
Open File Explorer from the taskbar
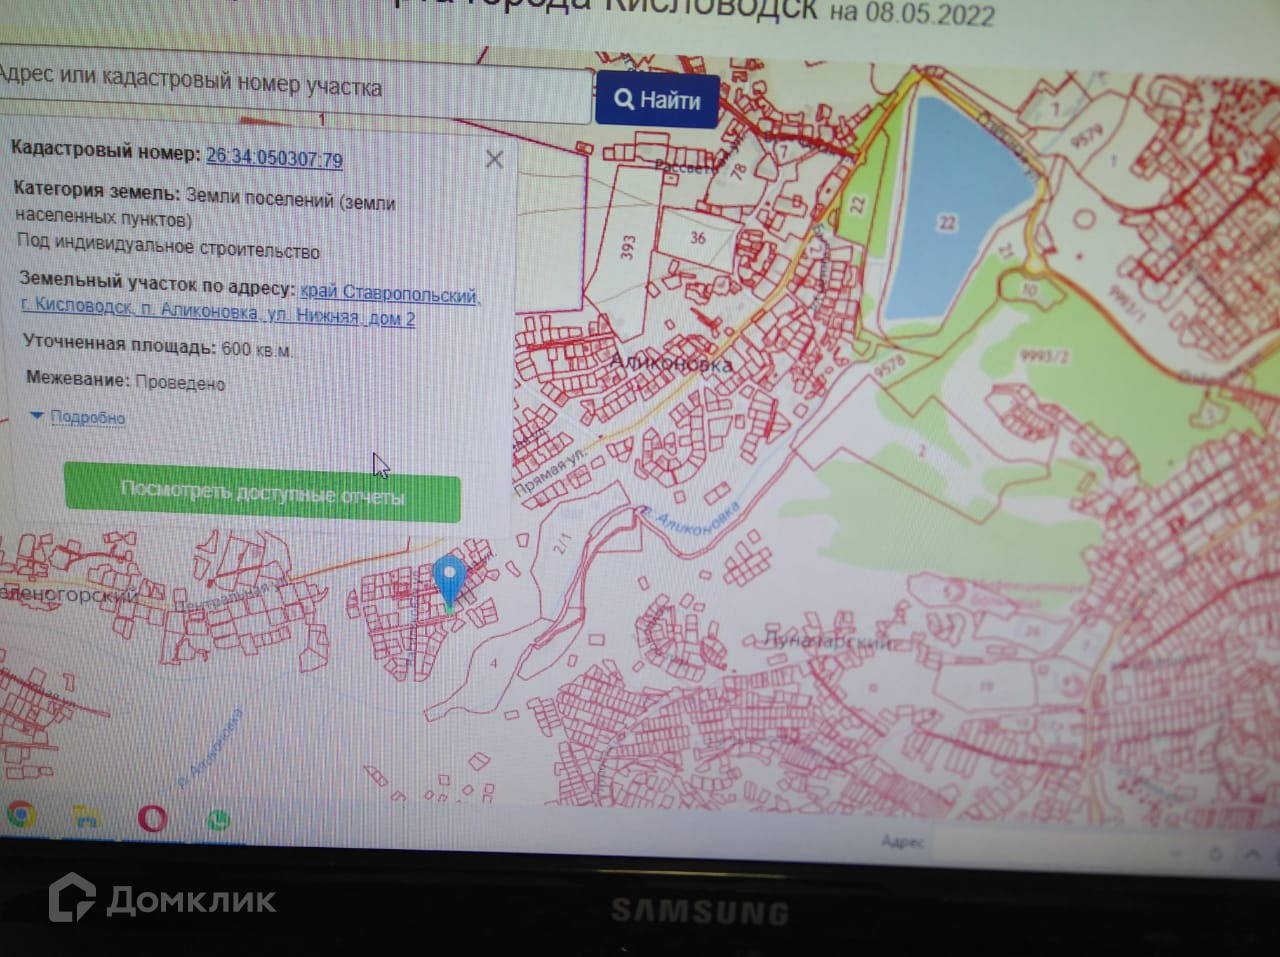(x=86, y=818)
